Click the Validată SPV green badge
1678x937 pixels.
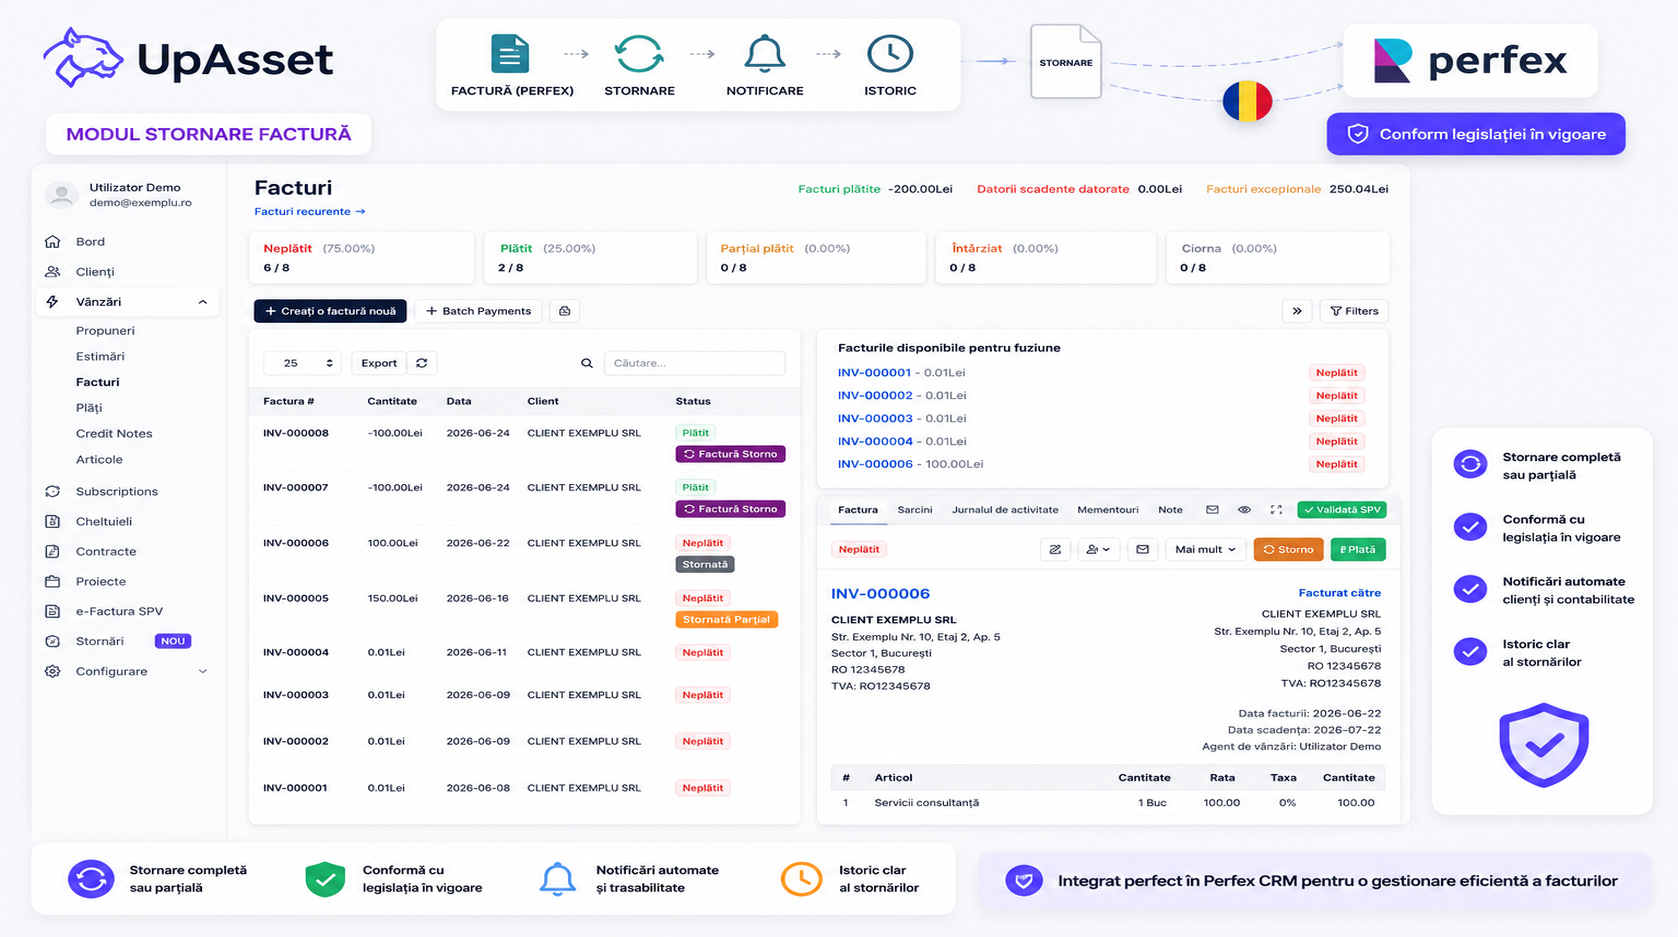pos(1341,510)
